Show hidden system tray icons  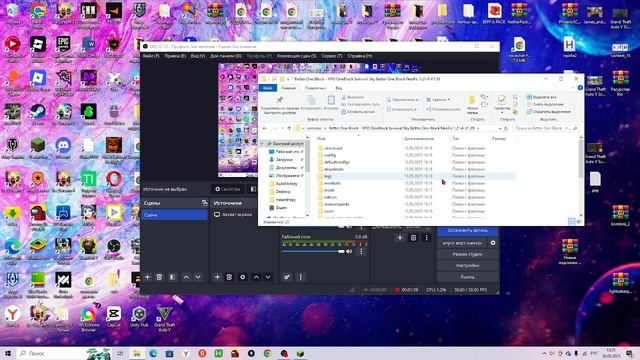(544, 353)
